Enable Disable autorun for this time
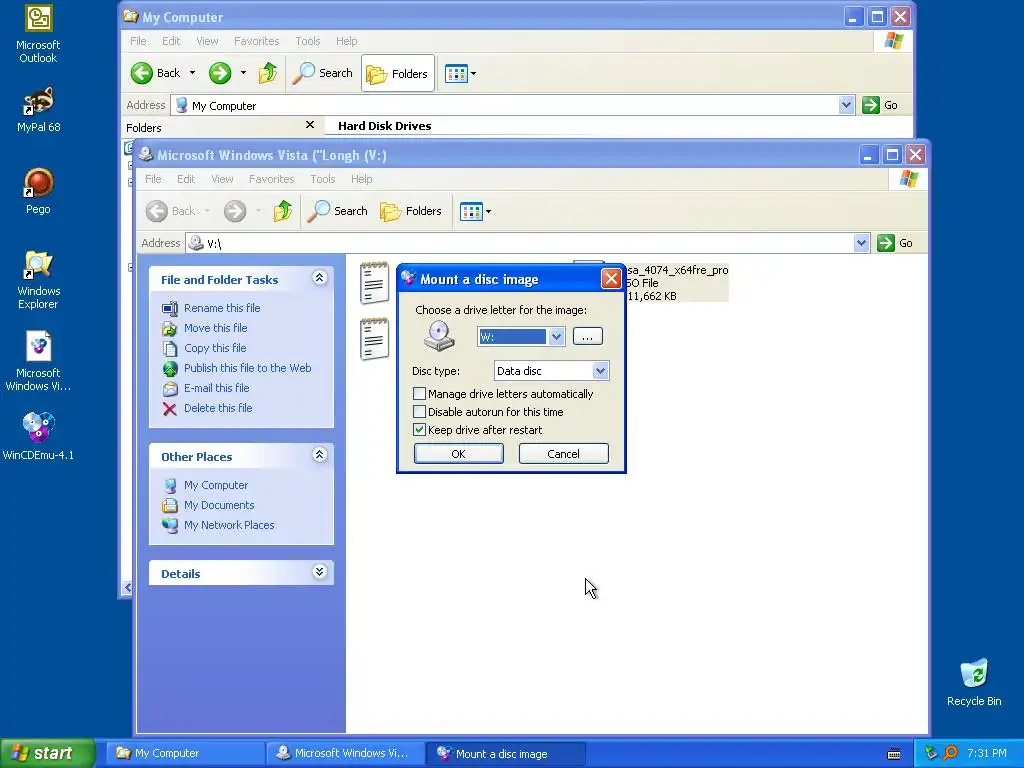Viewport: 1024px width, 768px height. [x=419, y=412]
